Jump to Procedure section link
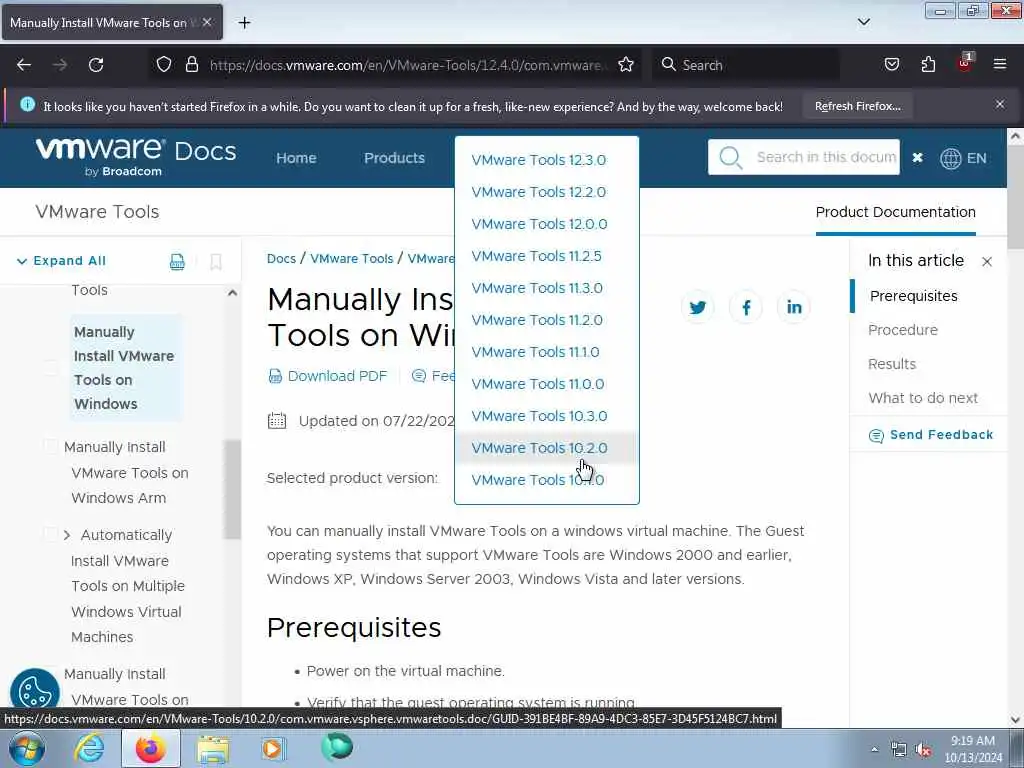1024x768 pixels. click(x=903, y=330)
